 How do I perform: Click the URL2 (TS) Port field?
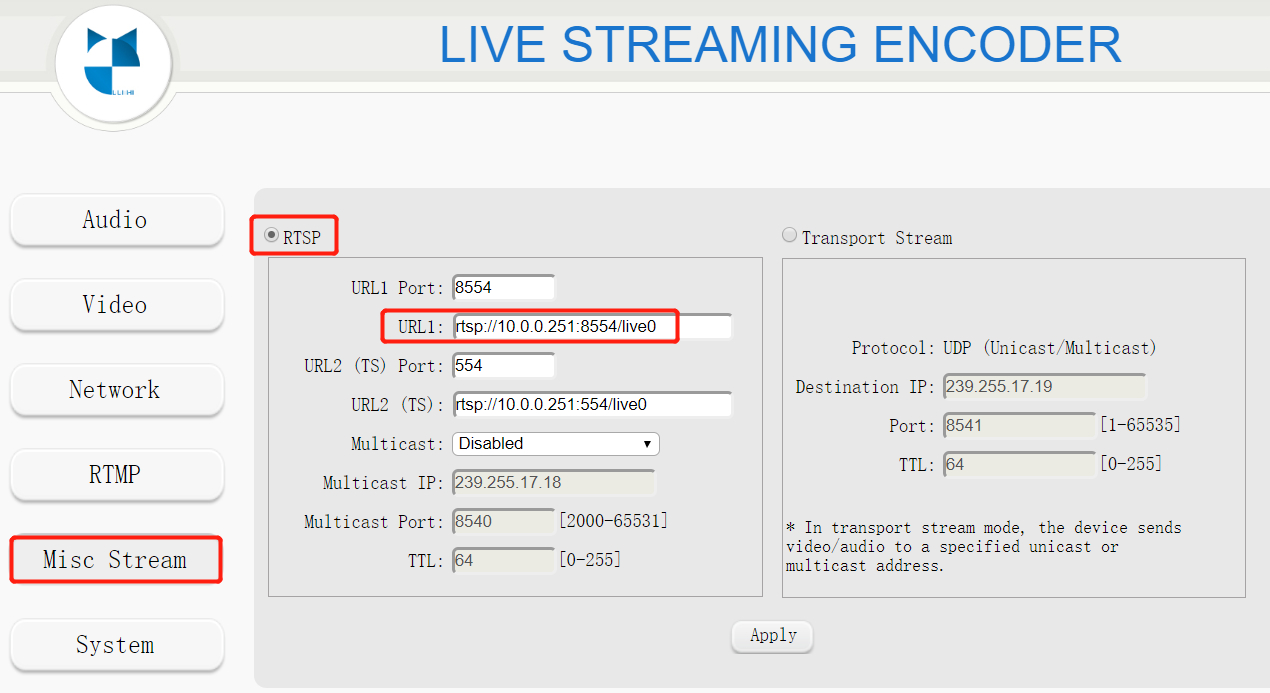click(x=503, y=365)
